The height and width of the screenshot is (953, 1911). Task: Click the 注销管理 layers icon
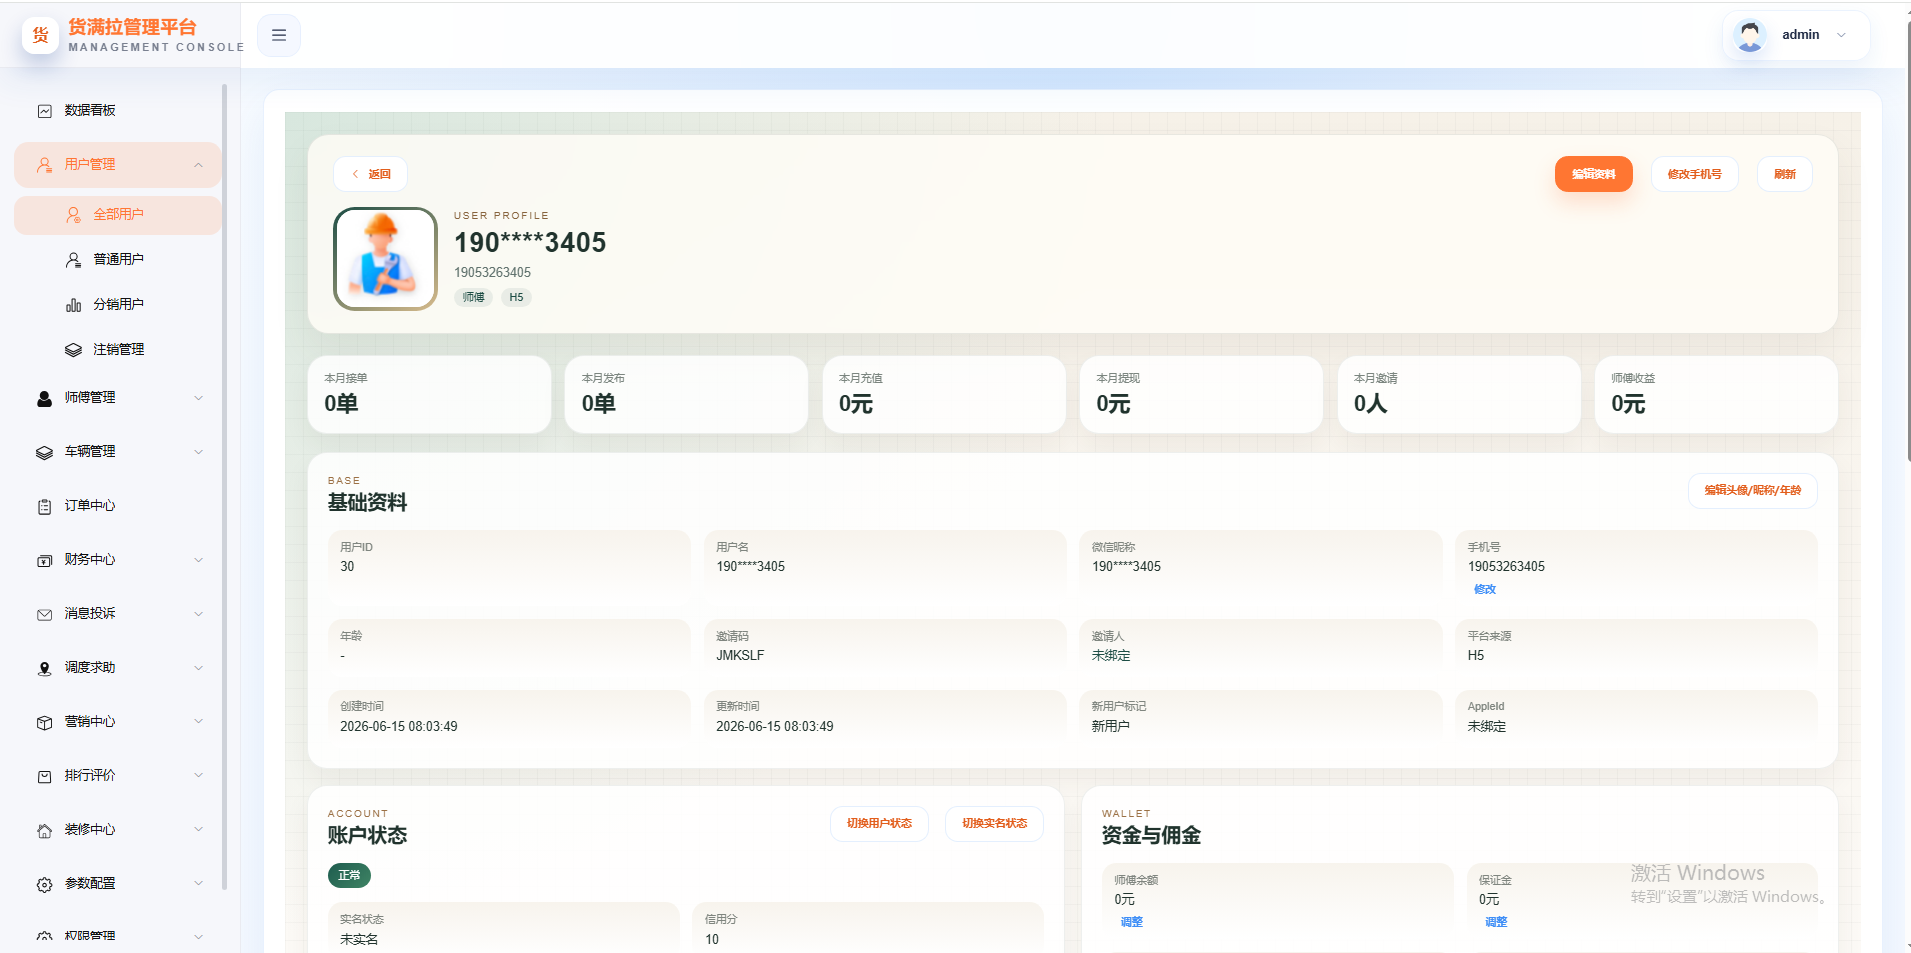(x=73, y=350)
